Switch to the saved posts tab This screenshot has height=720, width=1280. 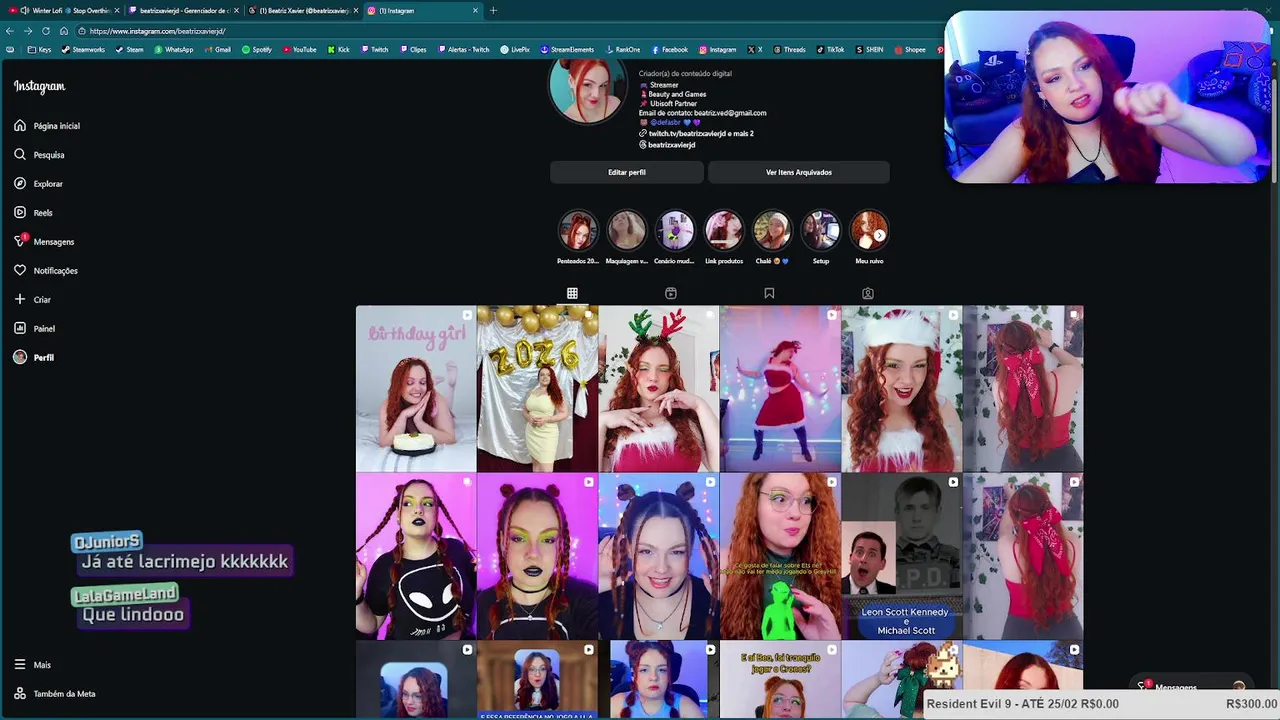point(769,293)
